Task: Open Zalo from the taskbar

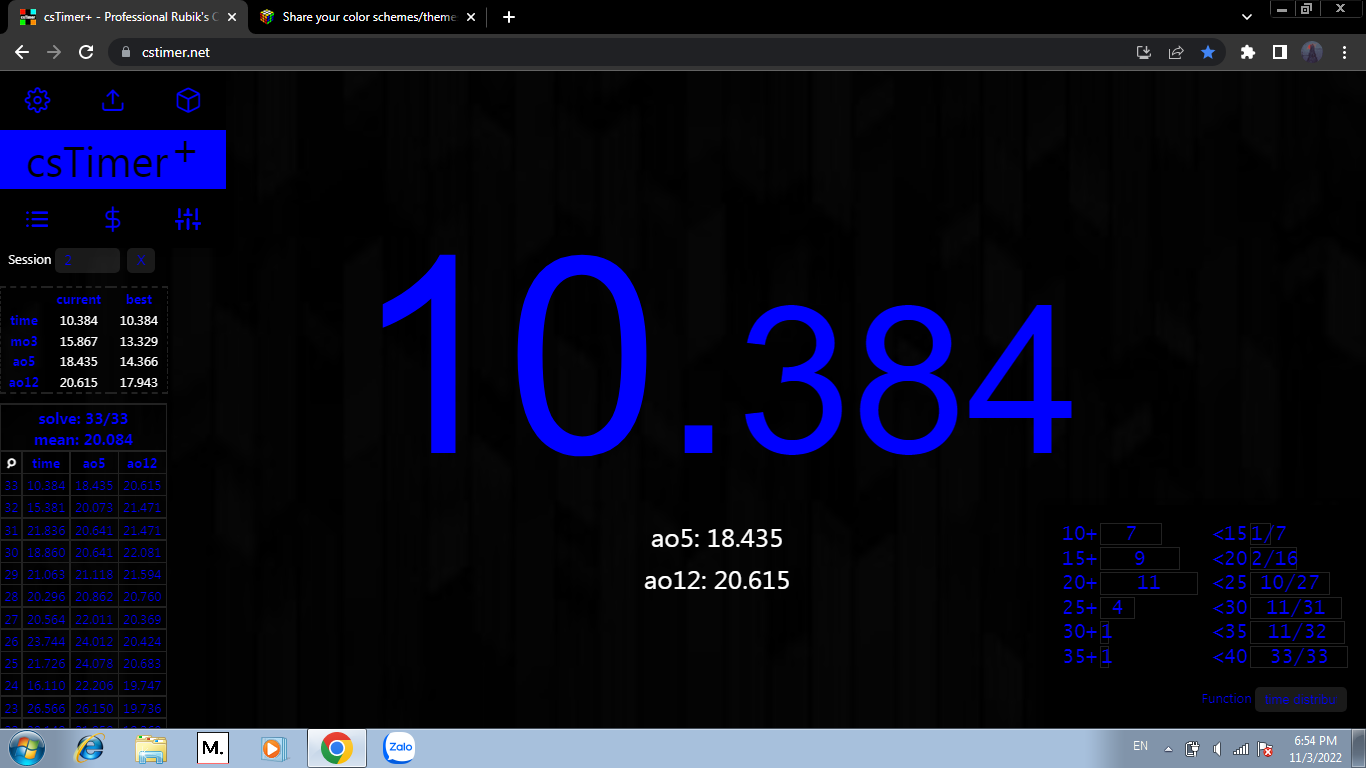Action: pos(400,748)
